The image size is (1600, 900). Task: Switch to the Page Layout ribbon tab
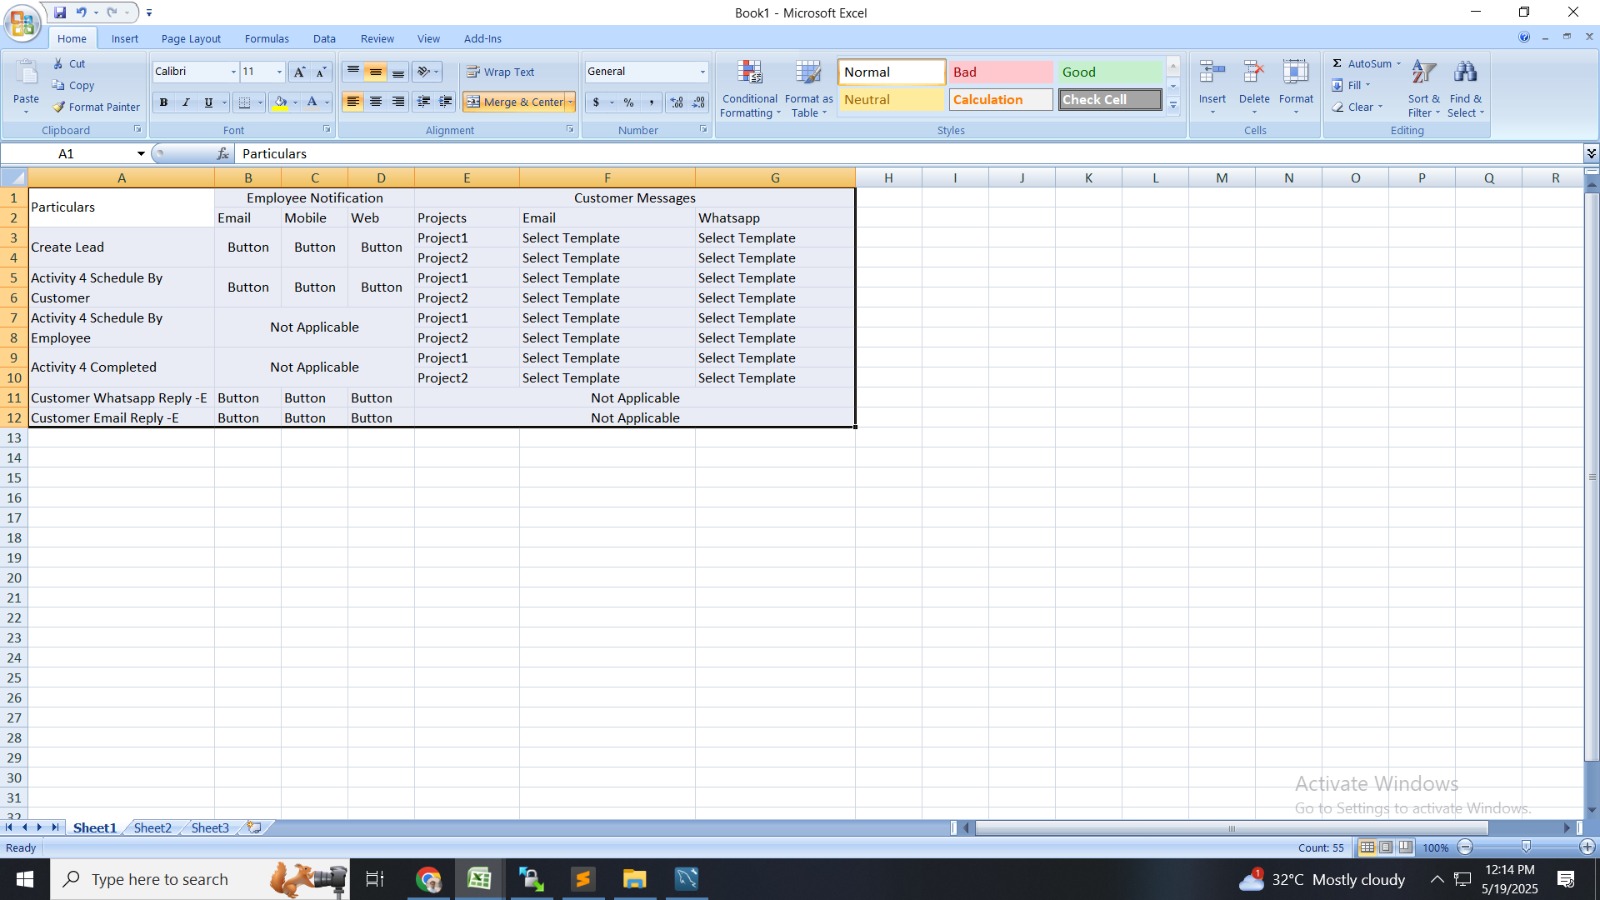point(190,39)
